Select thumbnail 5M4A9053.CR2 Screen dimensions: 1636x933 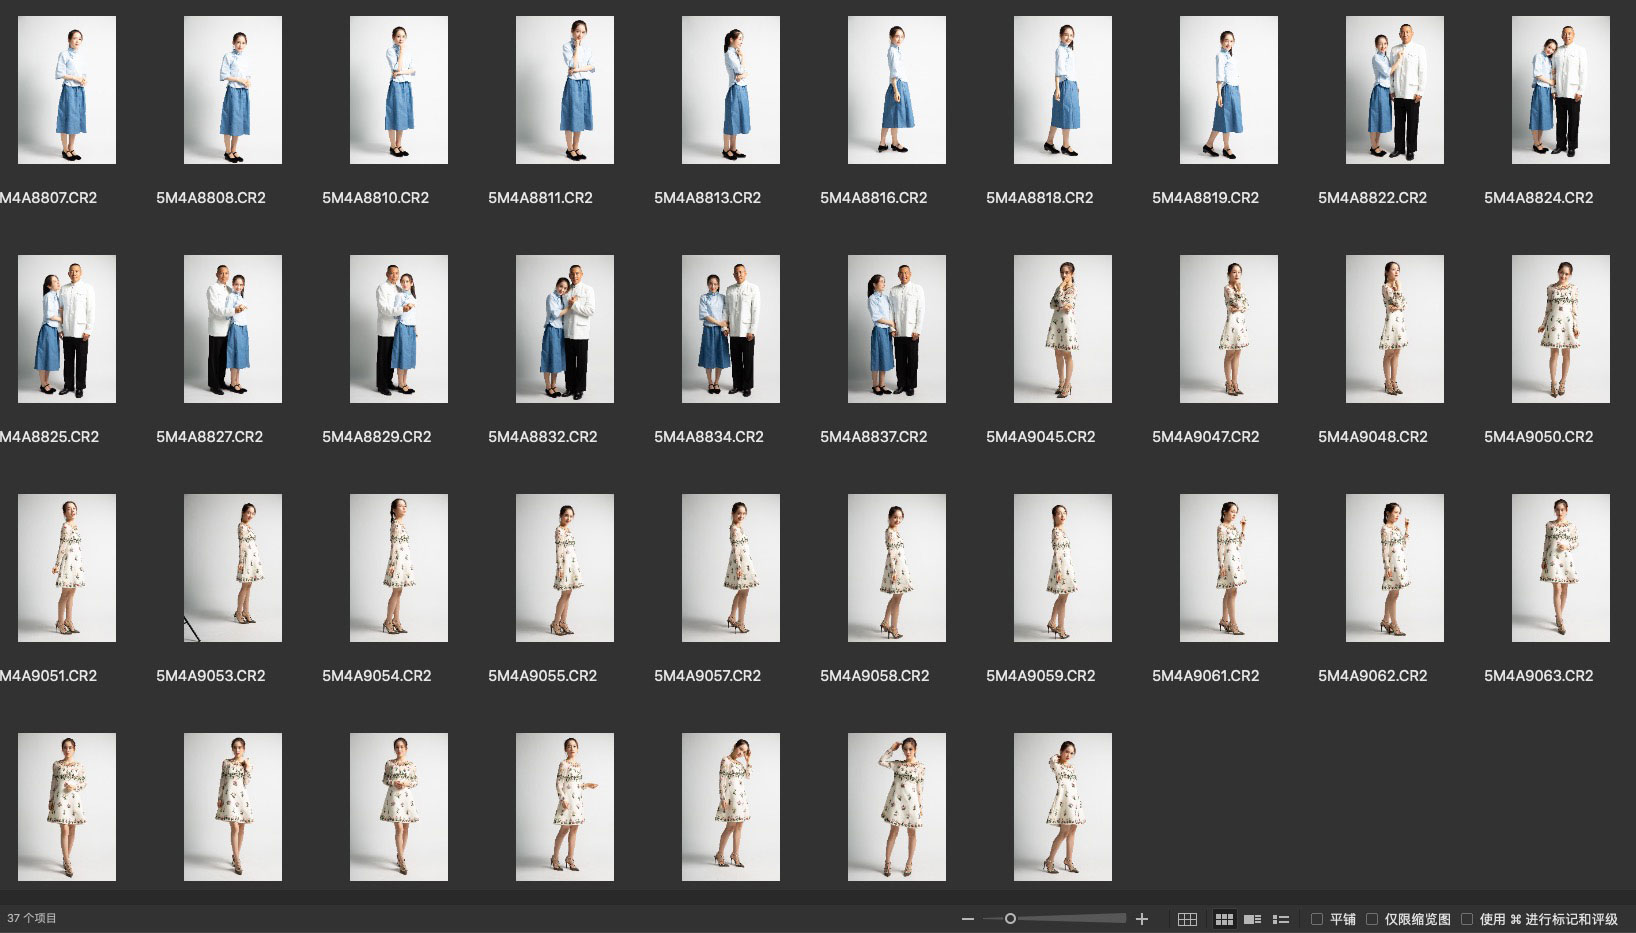point(233,568)
